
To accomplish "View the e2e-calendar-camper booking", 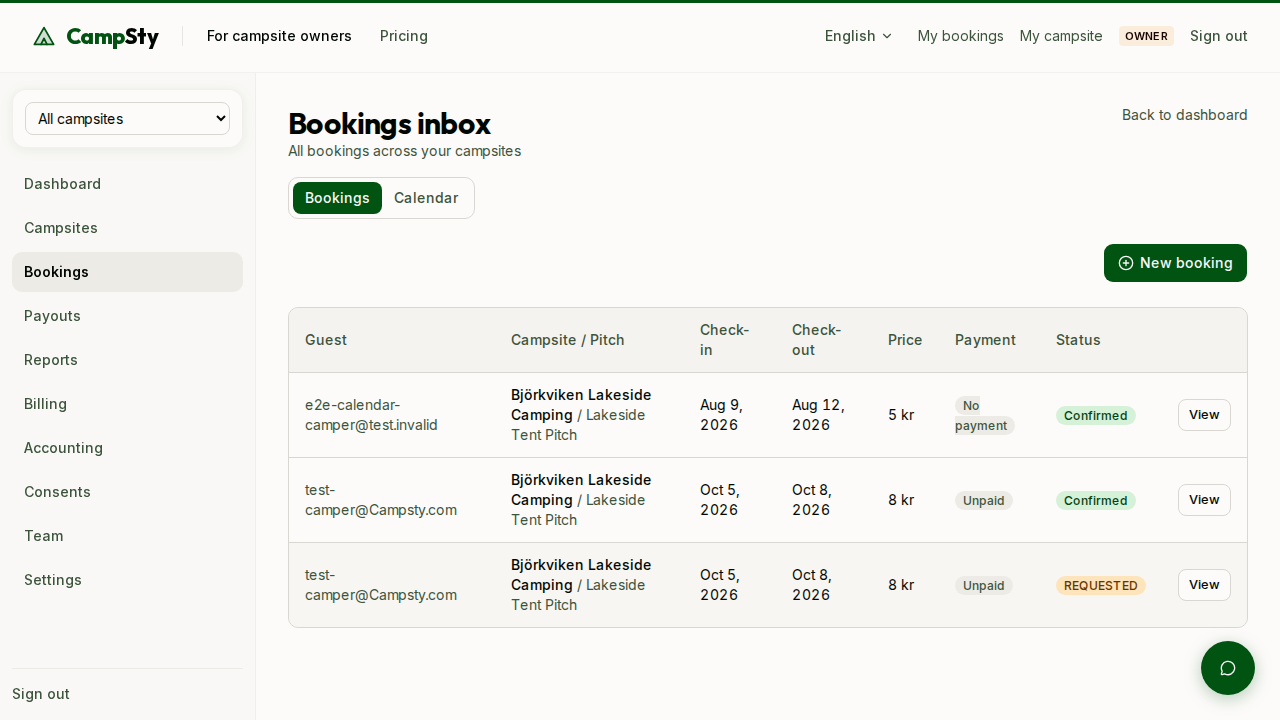I will pos(1204,415).
